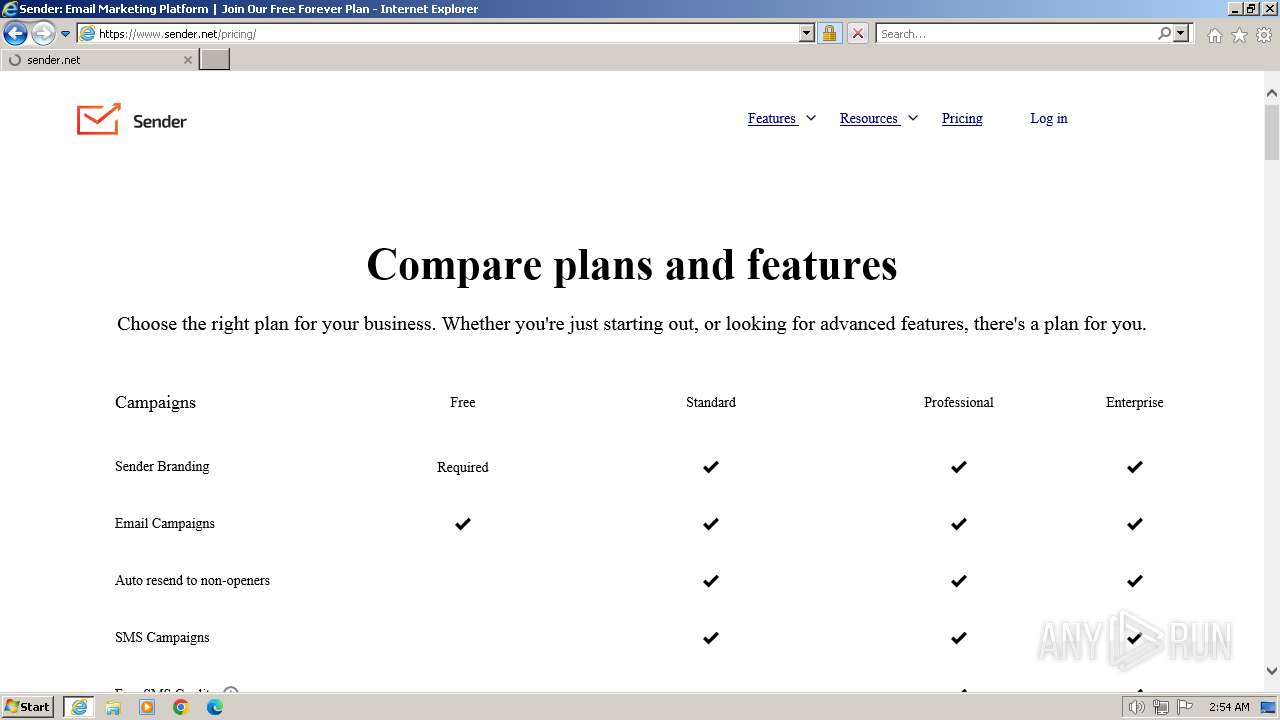Click Sender Branding checkmark under Standard
This screenshot has height=720, width=1280.
[x=711, y=467]
